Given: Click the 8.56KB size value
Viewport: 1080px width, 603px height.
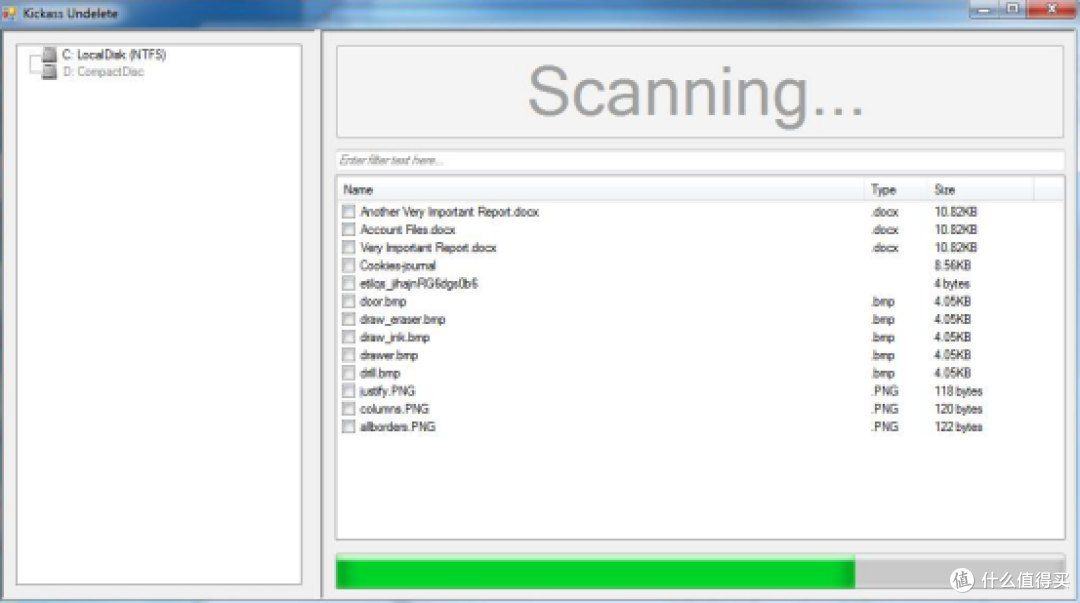Looking at the screenshot, I should click(953, 265).
